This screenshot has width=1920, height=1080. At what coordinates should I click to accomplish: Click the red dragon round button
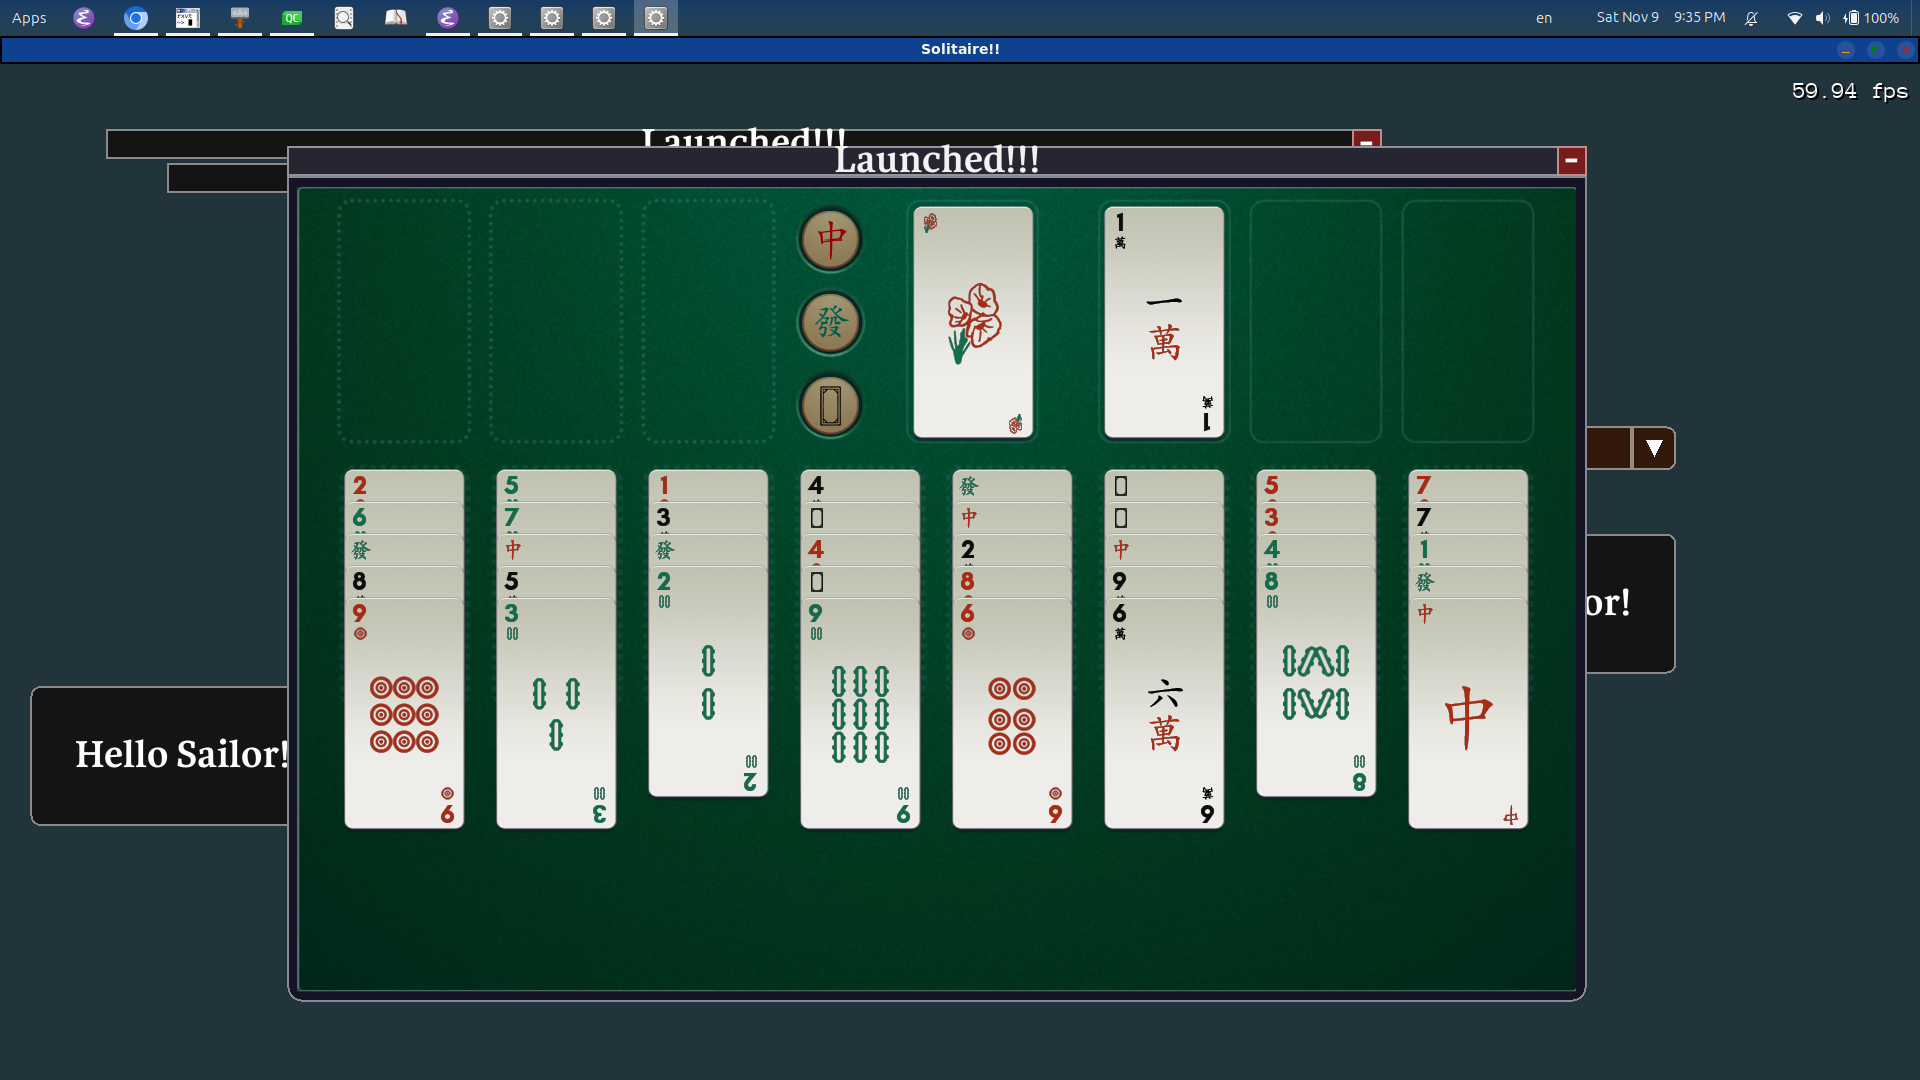[x=830, y=240]
